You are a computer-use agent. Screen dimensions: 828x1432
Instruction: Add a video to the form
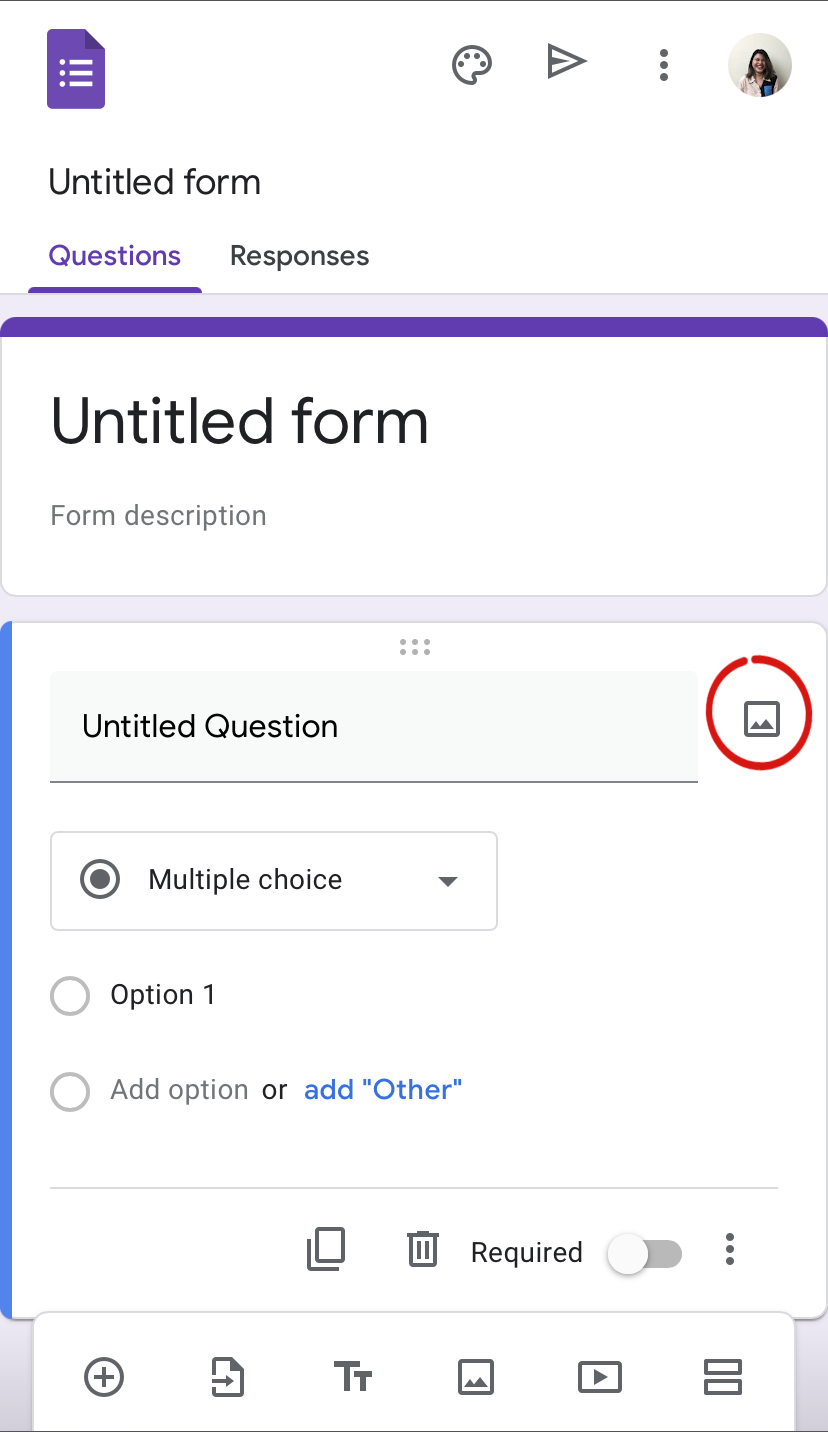pyautogui.click(x=600, y=1377)
